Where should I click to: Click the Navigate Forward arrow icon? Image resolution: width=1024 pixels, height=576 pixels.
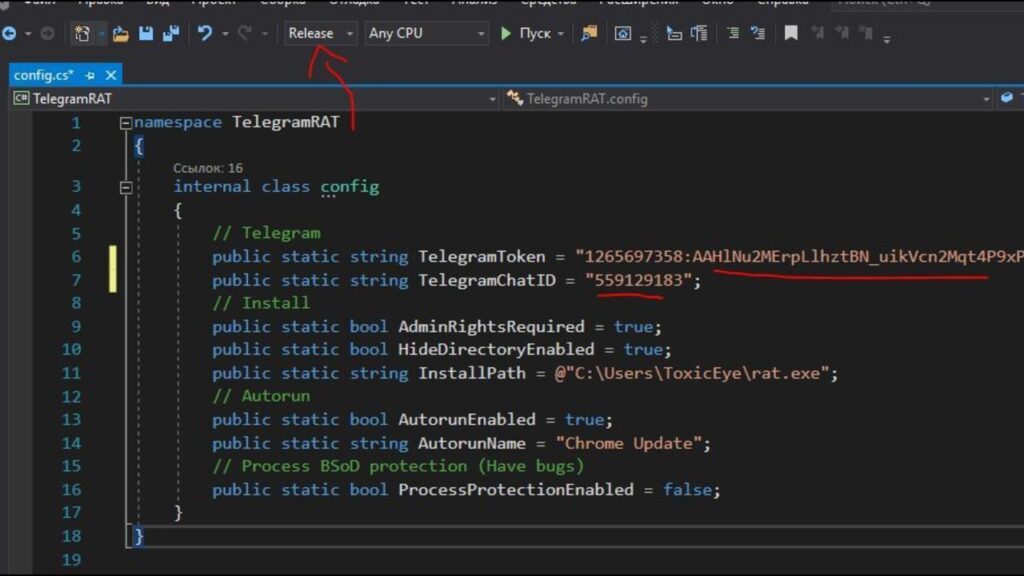[x=47, y=33]
